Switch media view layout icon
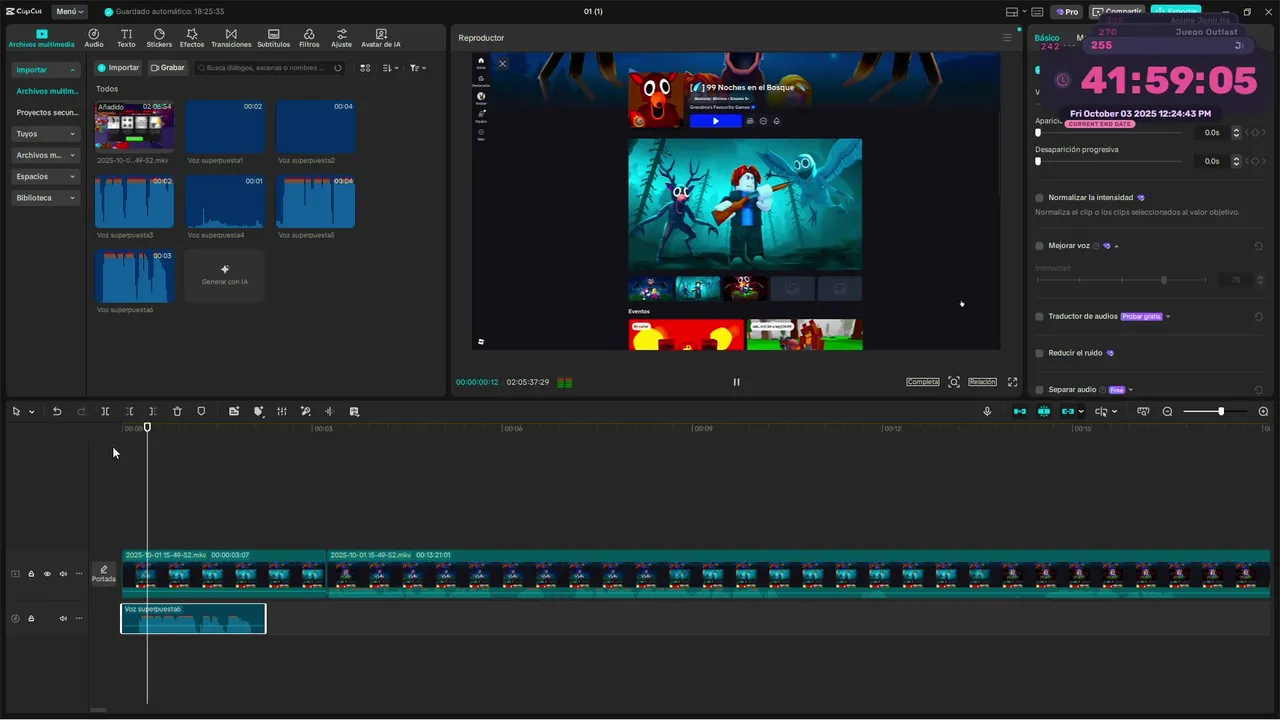 pyautogui.click(x=365, y=68)
